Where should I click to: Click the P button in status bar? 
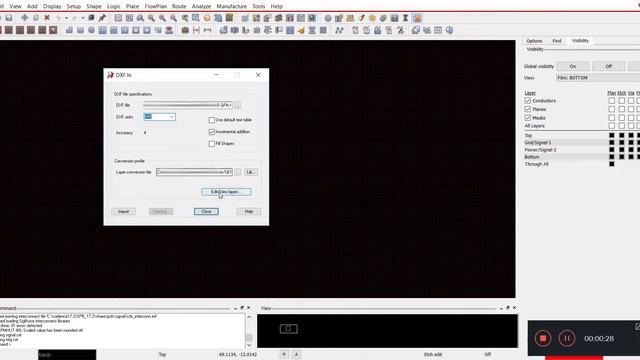coord(284,354)
